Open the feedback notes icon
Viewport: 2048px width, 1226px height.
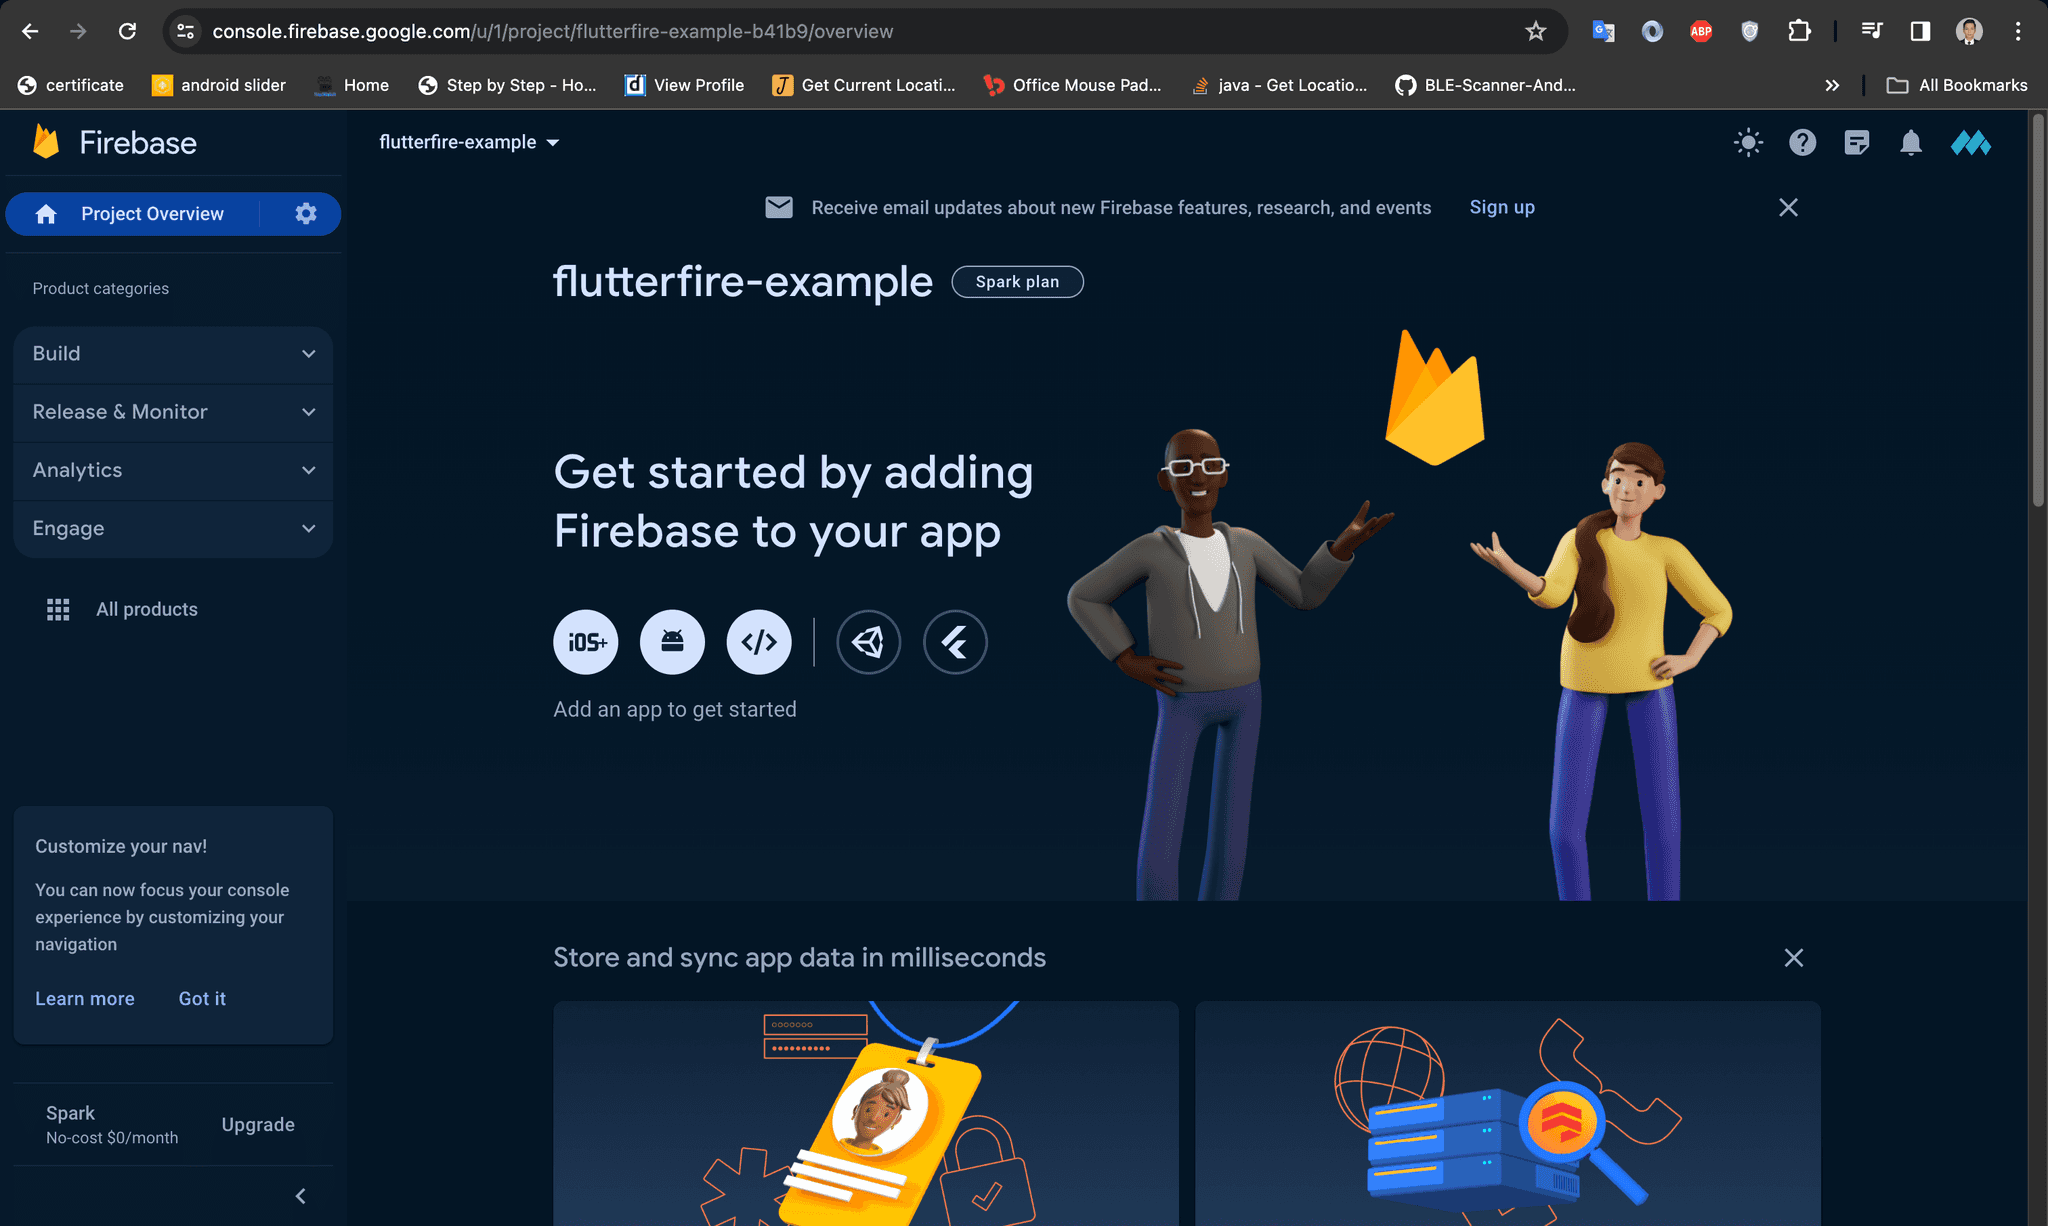1857,143
